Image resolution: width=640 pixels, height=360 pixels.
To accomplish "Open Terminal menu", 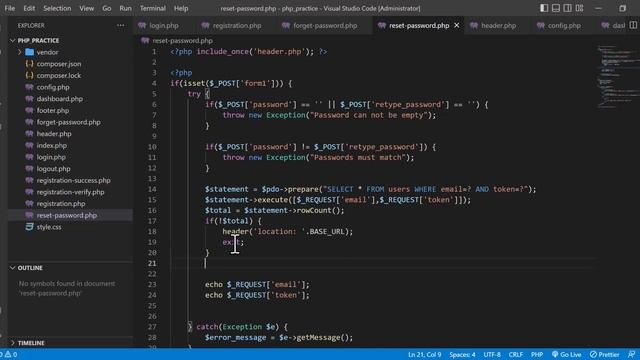I will pos(153,8).
